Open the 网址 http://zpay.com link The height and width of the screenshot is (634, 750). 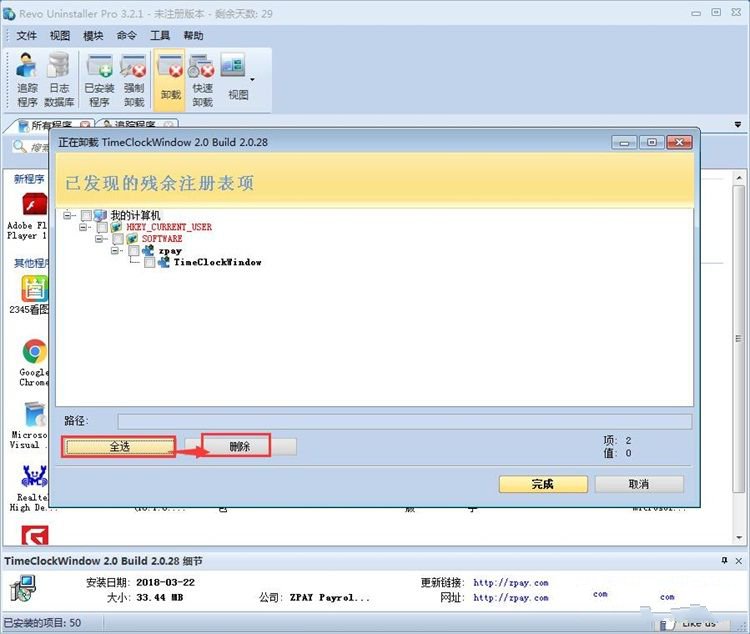(510, 598)
